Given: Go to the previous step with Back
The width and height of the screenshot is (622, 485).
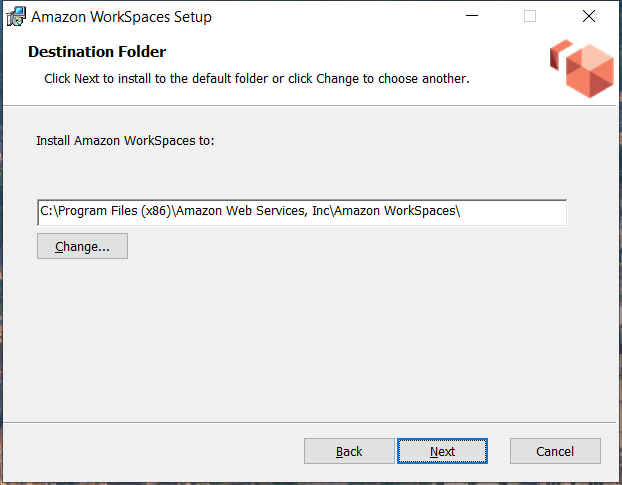Looking at the screenshot, I should [x=349, y=451].
